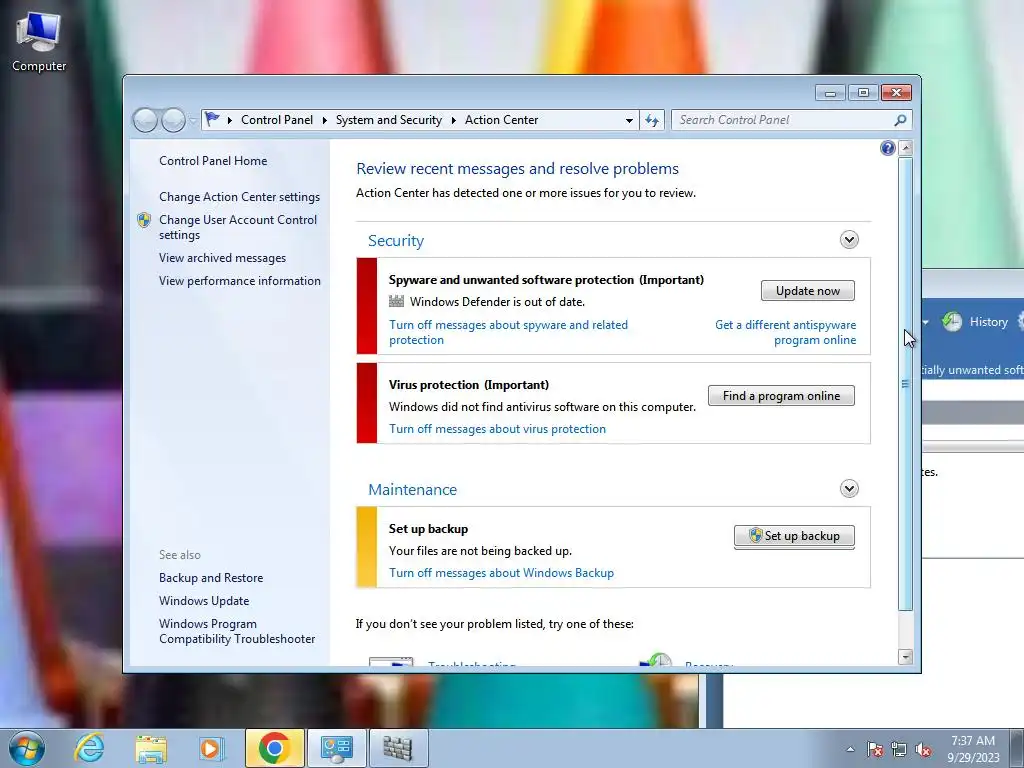This screenshot has width=1024, height=768.
Task: Click the vertical scrollbar thumb in Action Center
Action: click(905, 384)
